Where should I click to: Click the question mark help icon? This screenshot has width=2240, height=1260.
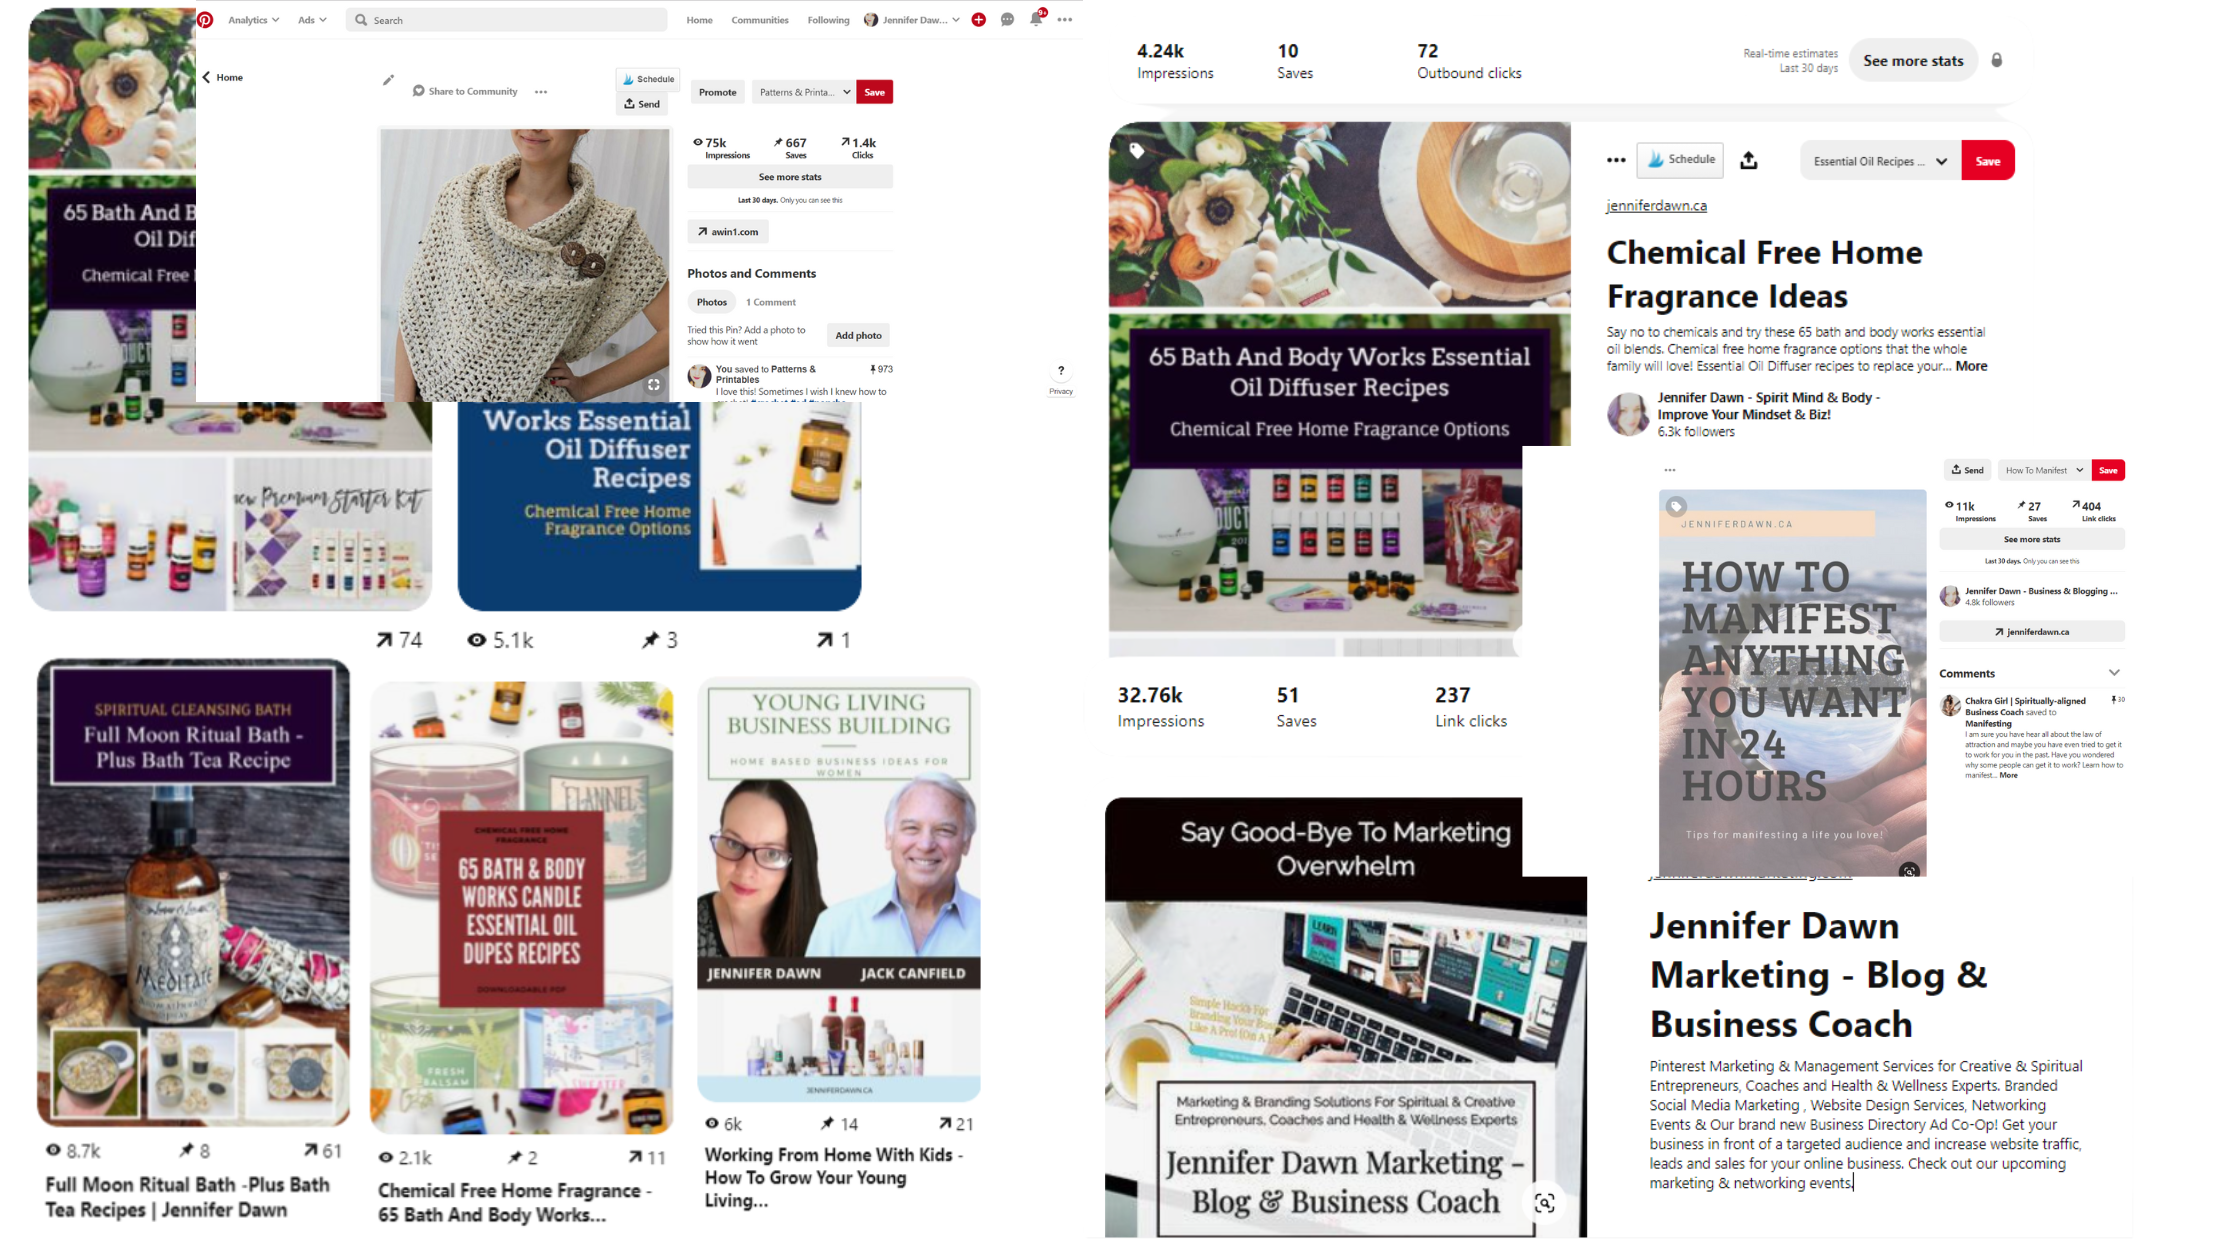(1061, 371)
